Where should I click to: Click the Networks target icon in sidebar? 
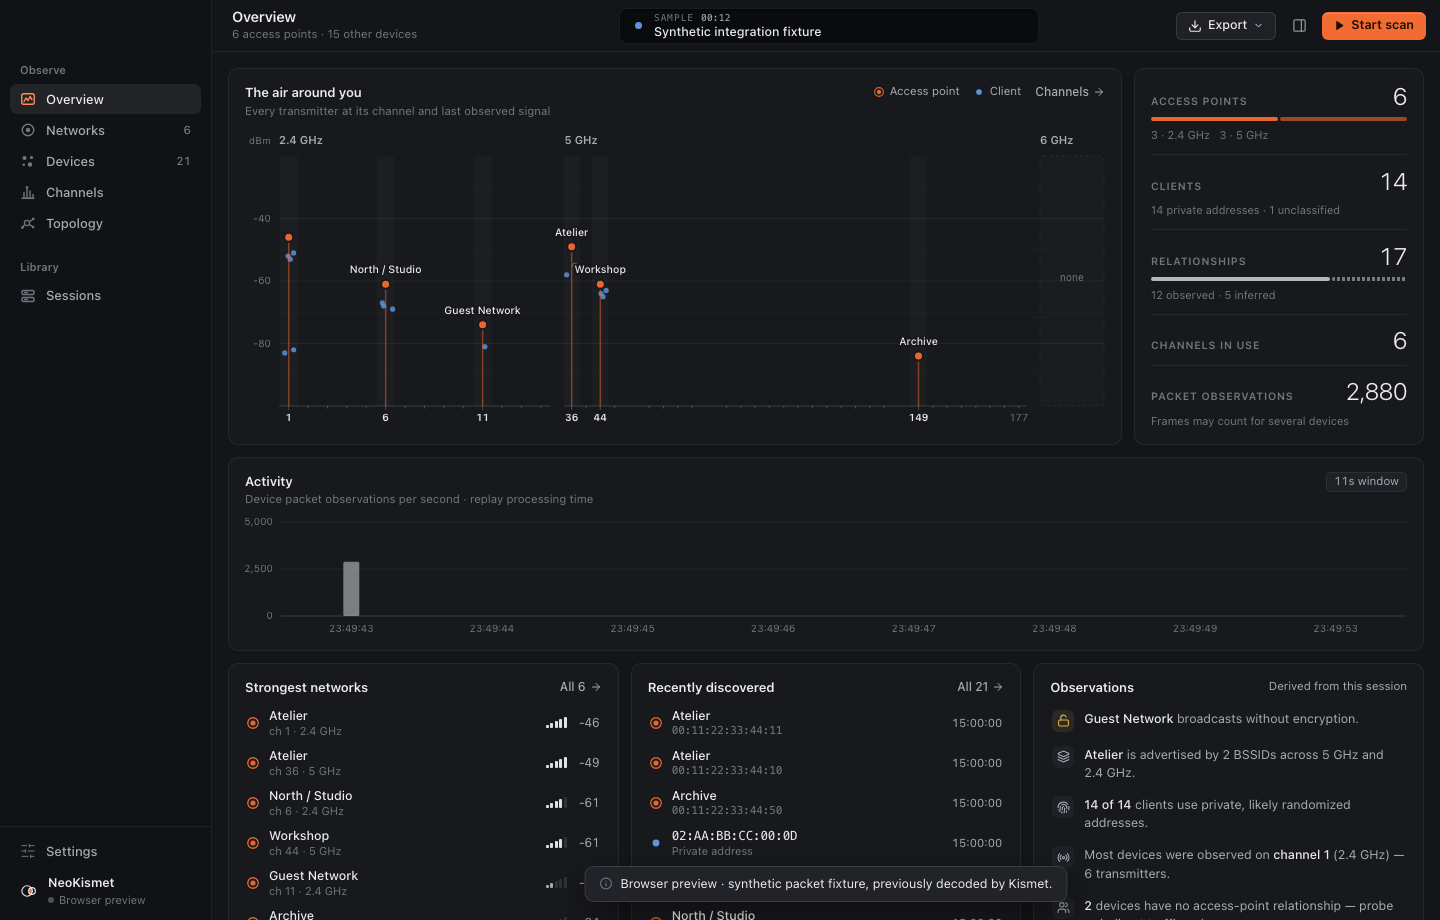click(x=28, y=130)
